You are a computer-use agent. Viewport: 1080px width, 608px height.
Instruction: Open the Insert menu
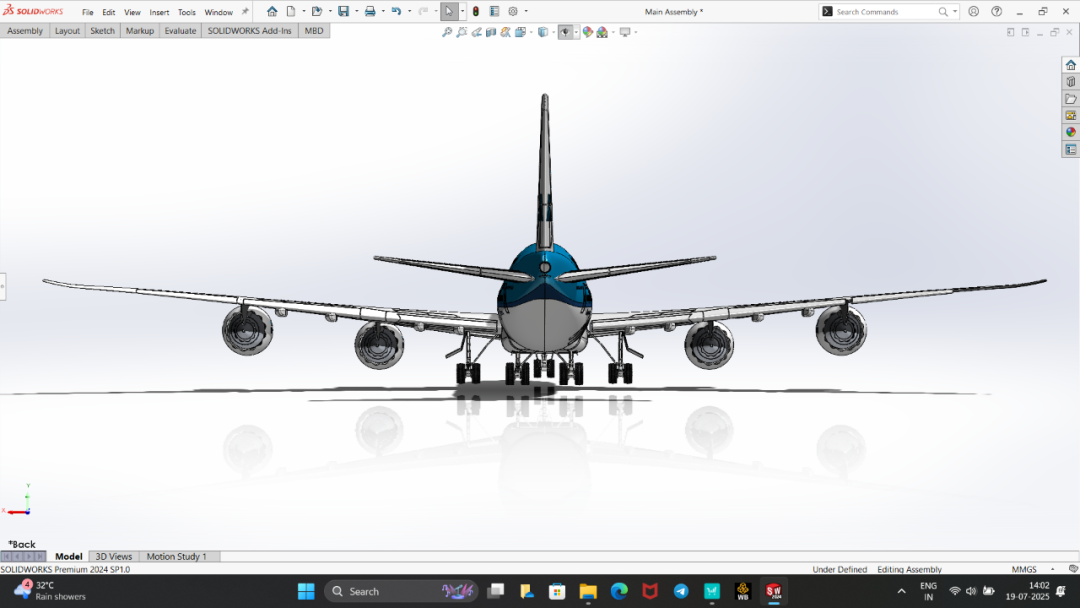pos(159,13)
